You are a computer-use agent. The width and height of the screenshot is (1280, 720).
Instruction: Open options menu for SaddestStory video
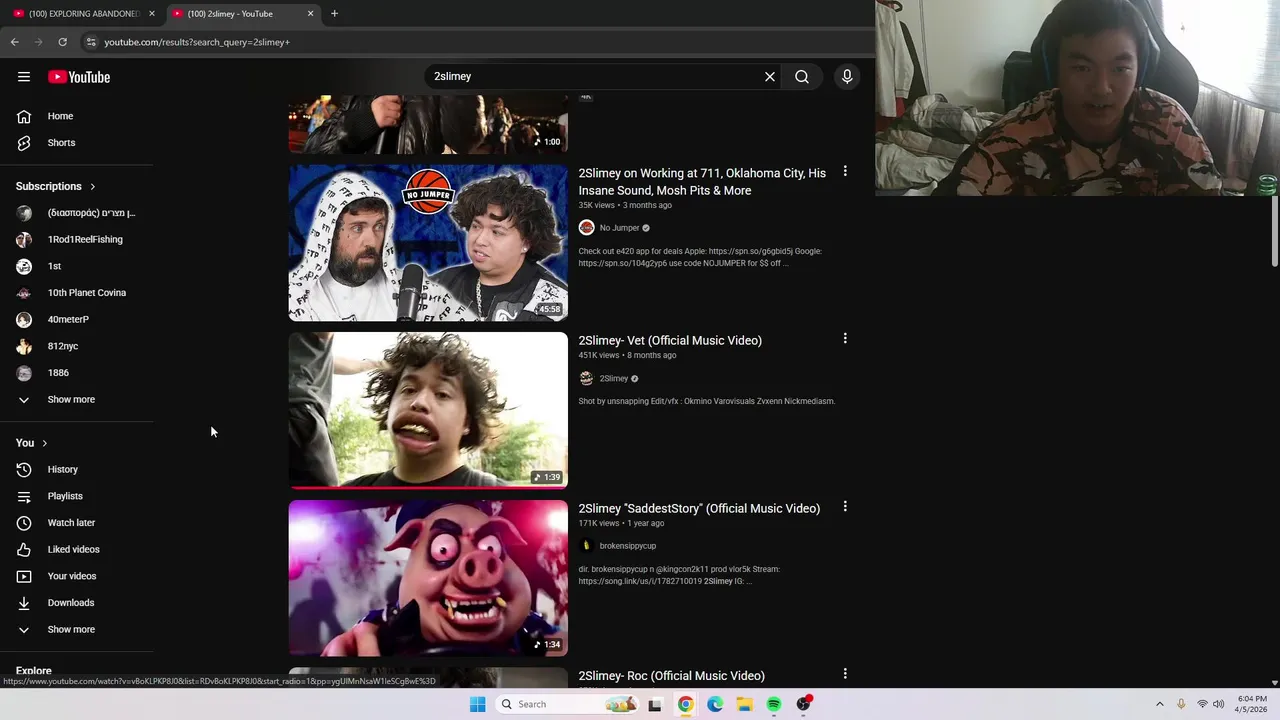pos(845,507)
